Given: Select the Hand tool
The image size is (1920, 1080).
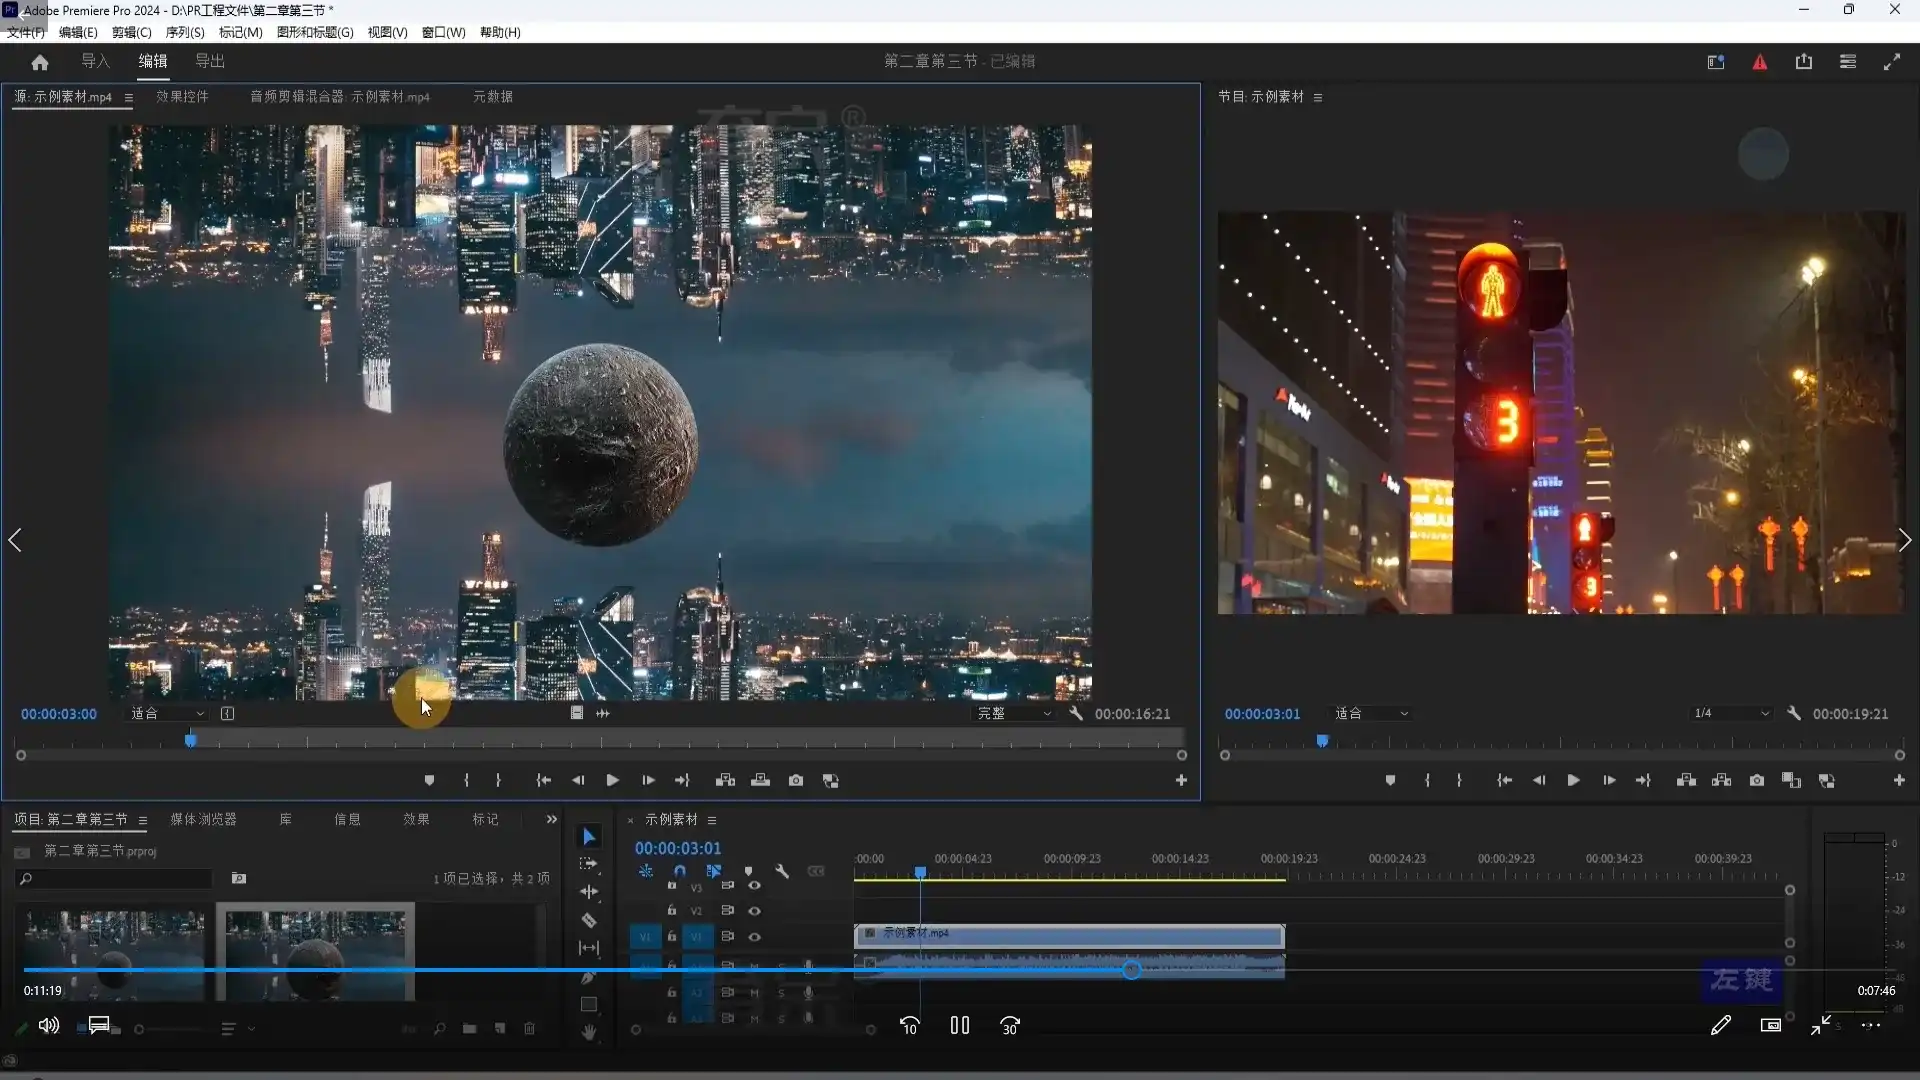Looking at the screenshot, I should pos(589,1032).
